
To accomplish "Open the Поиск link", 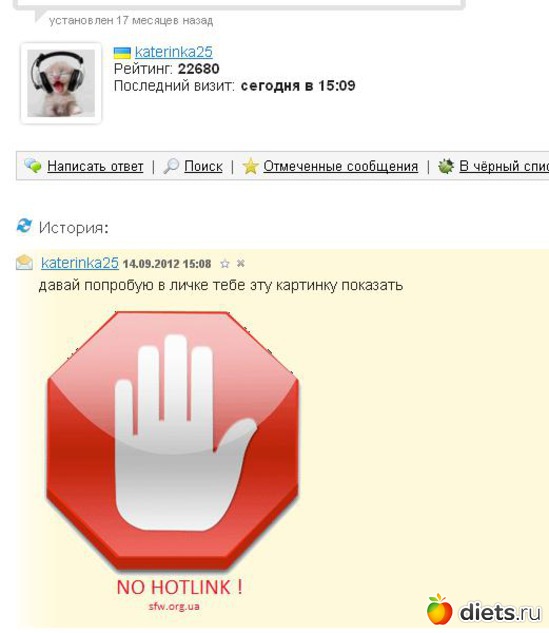I will tap(203, 166).
